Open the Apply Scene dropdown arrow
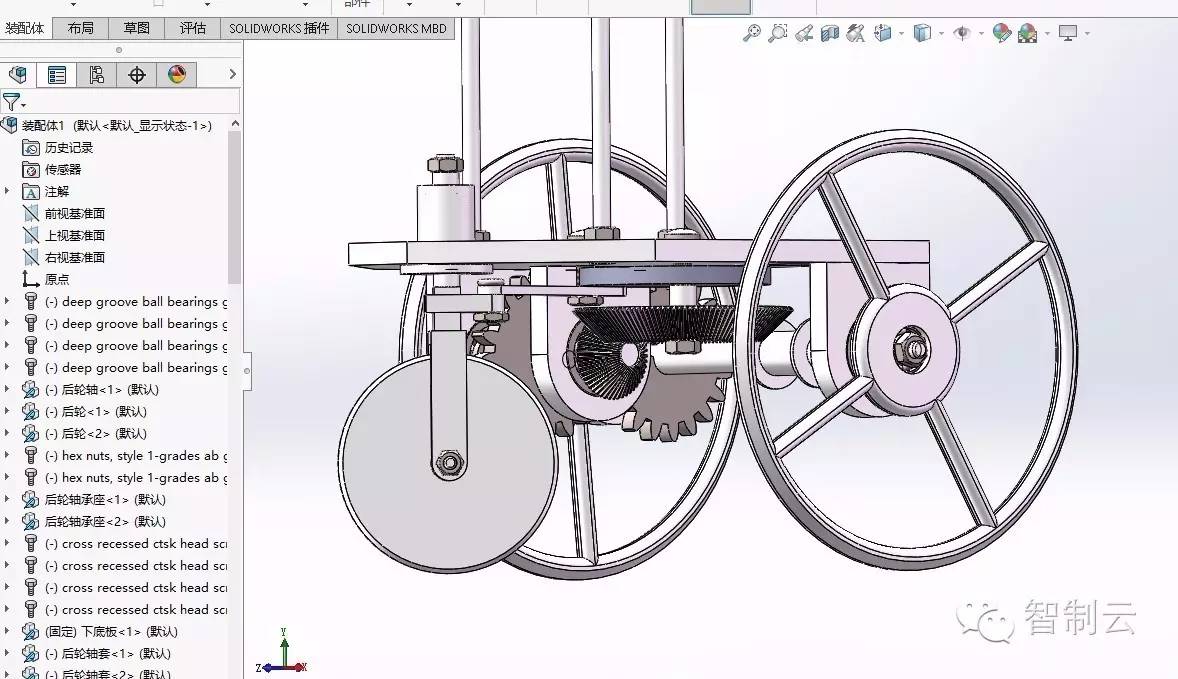Image resolution: width=1178 pixels, height=679 pixels. tap(1047, 34)
